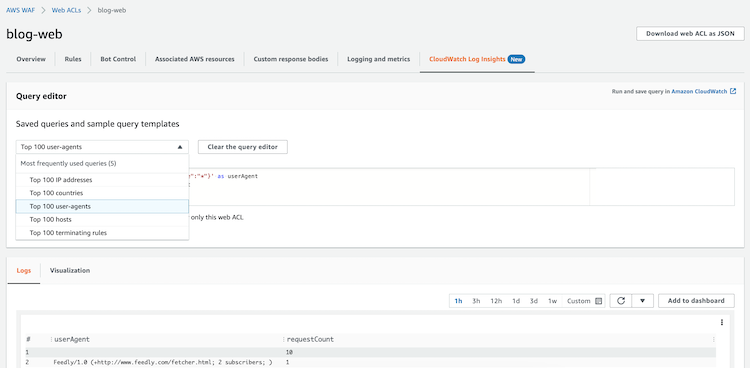Open the Custom time range picker
The height and width of the screenshot is (368, 750).
[584, 301]
